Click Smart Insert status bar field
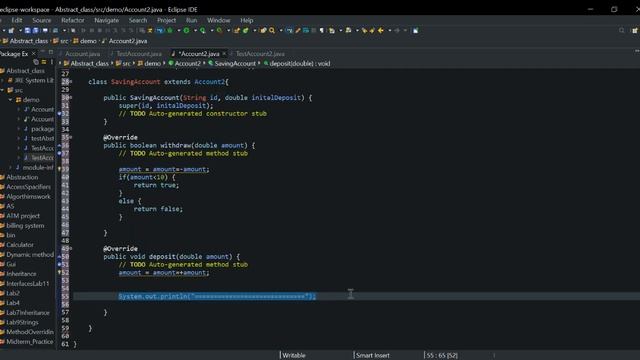The width and height of the screenshot is (640, 360). [x=373, y=356]
